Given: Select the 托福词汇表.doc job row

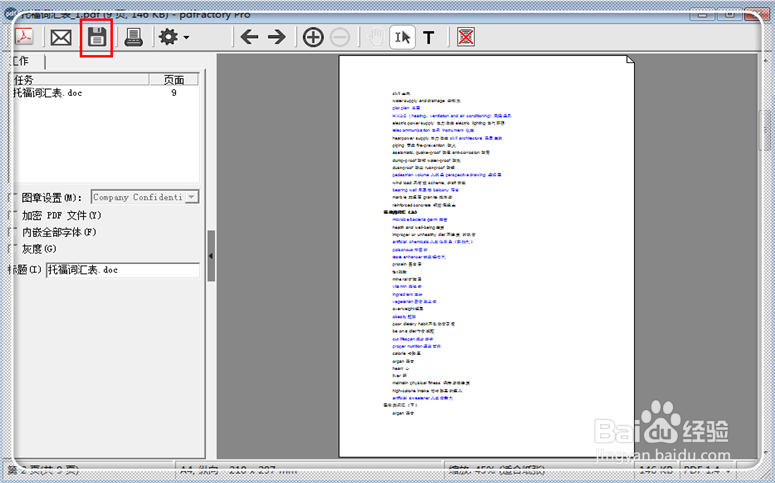Looking at the screenshot, I should [105, 93].
